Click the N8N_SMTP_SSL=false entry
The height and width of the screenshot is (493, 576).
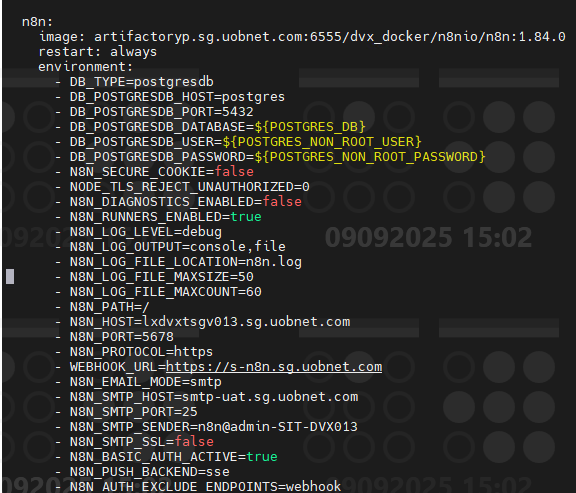pyautogui.click(x=142, y=442)
